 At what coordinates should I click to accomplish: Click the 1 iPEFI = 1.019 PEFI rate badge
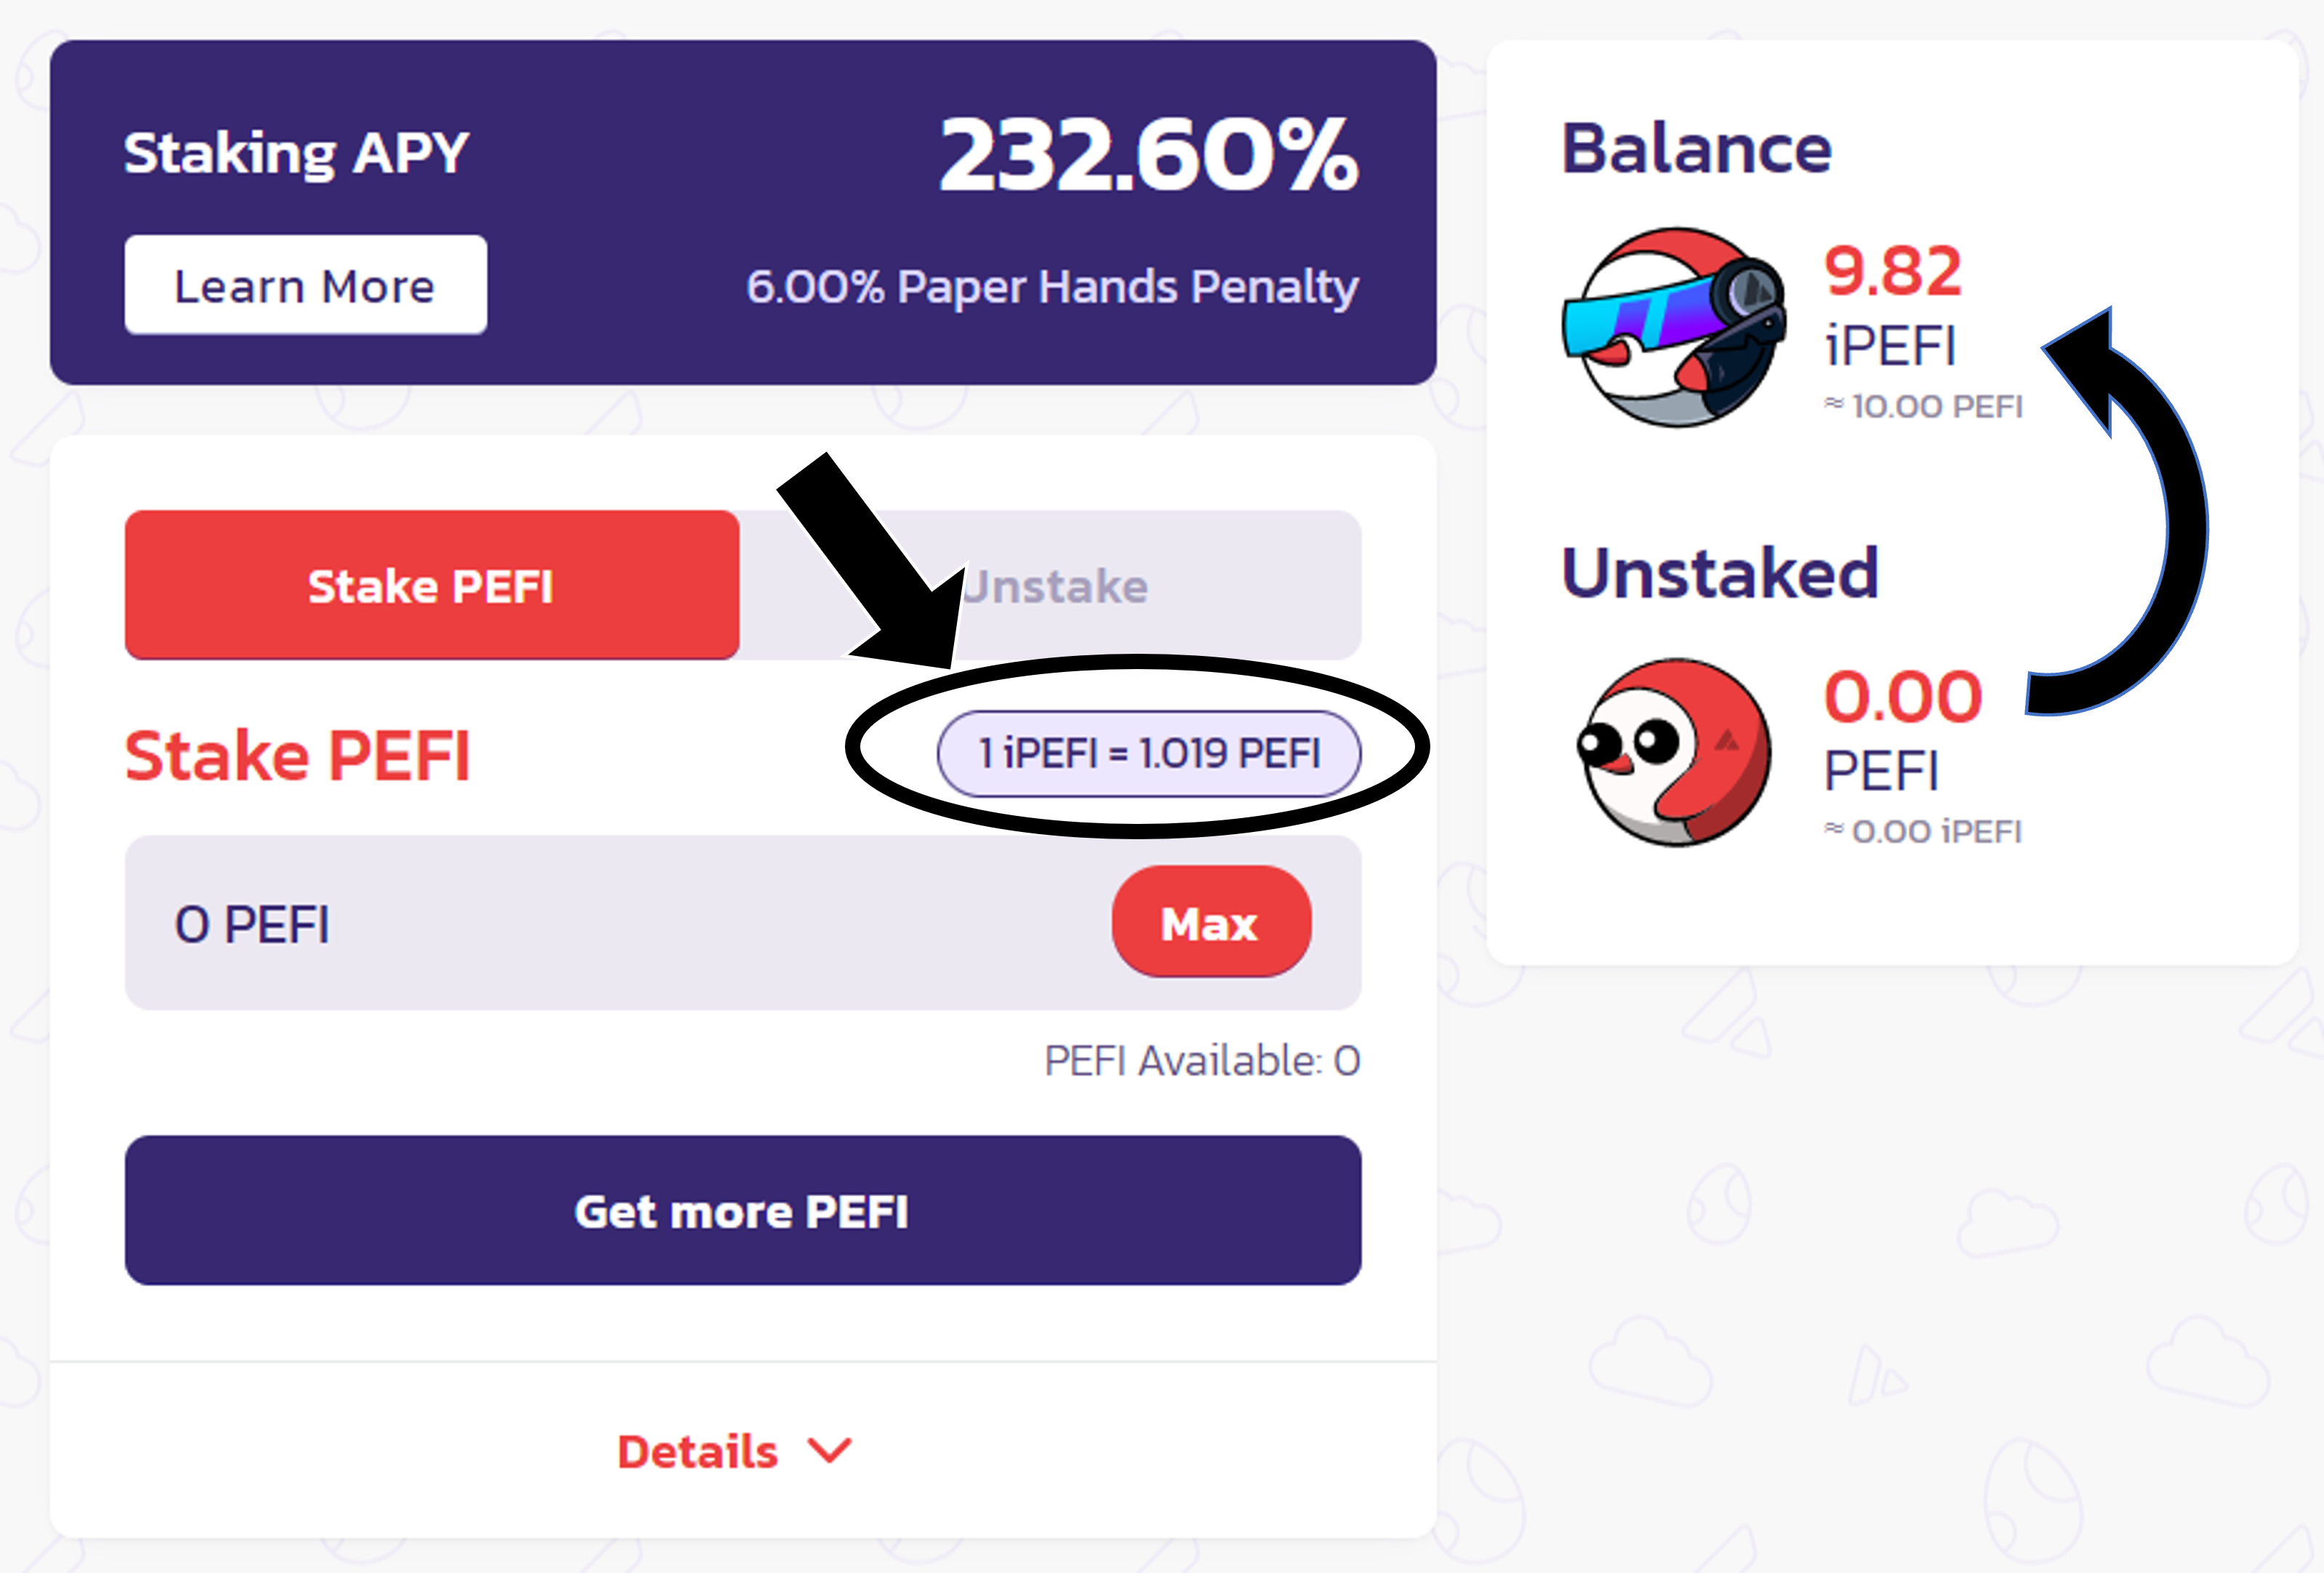[x=1149, y=753]
